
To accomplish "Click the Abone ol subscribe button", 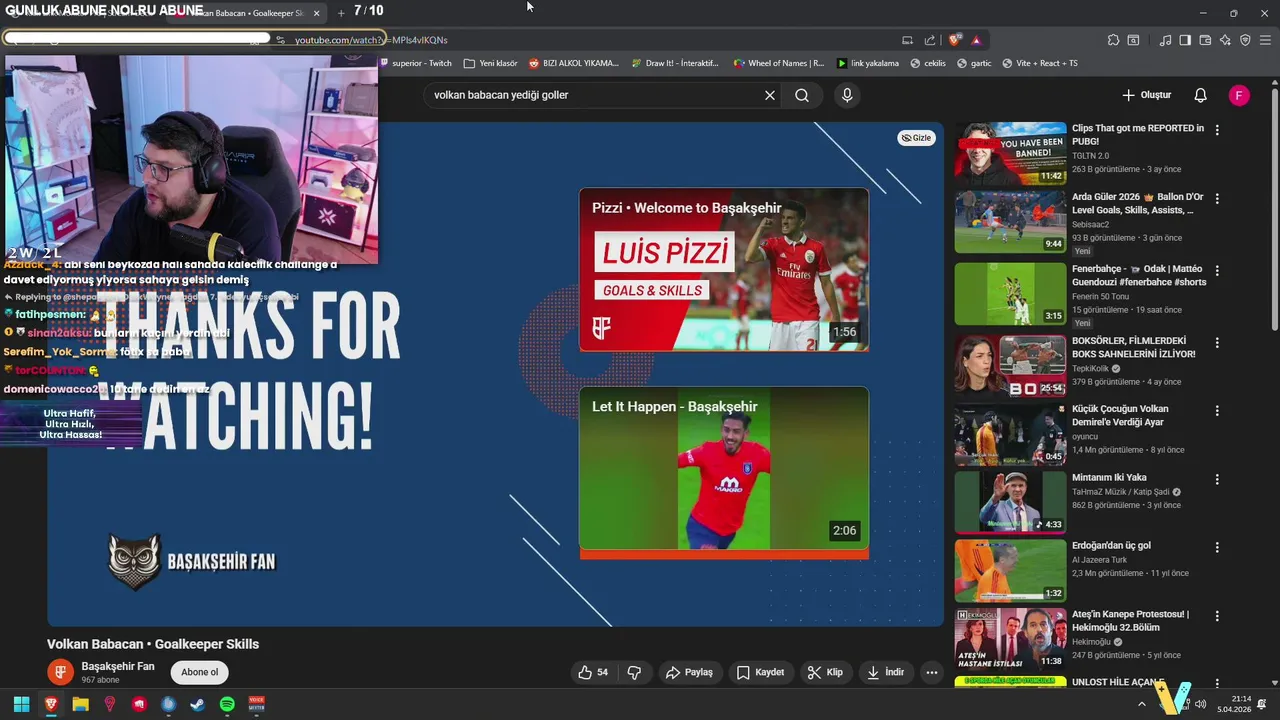I will tap(199, 672).
